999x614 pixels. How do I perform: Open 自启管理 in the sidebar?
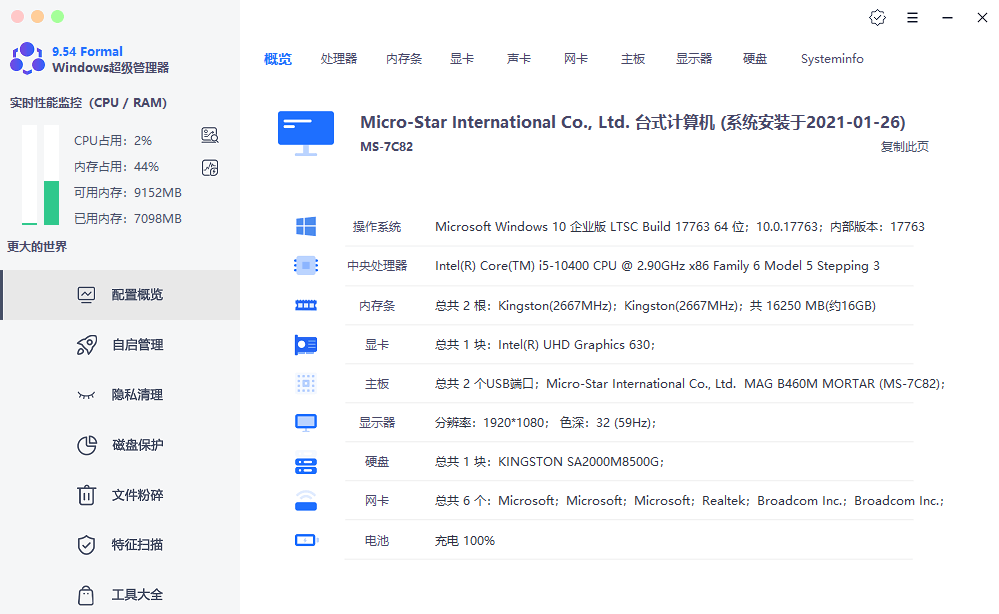pos(120,345)
